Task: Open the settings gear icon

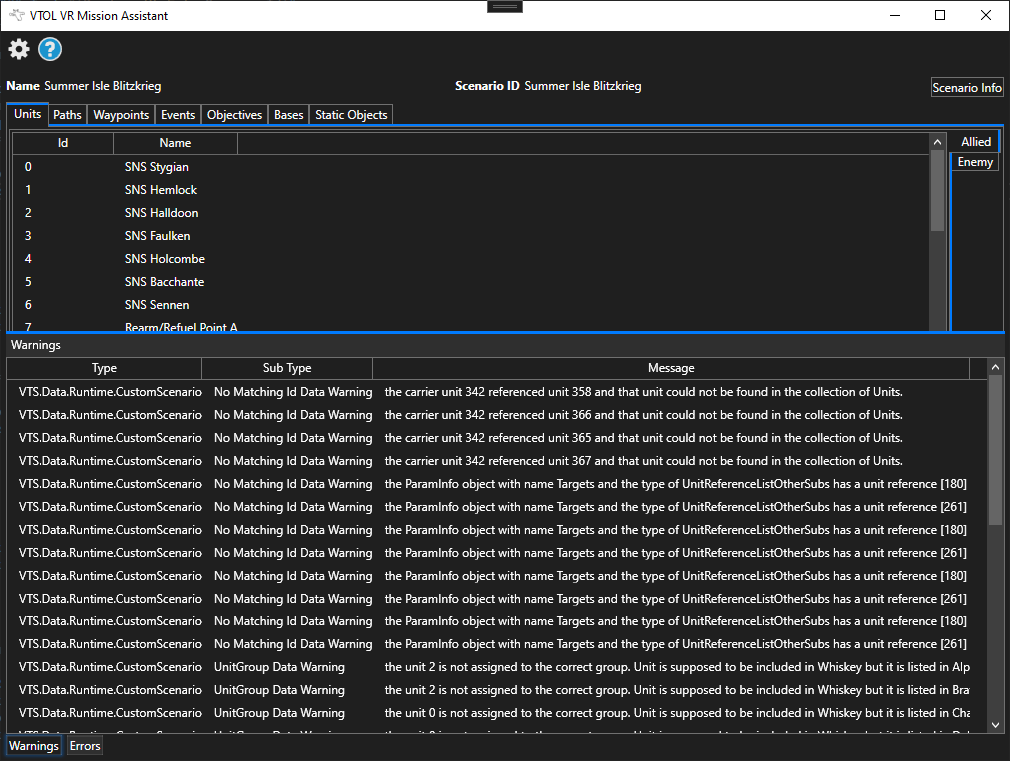Action: point(18,49)
